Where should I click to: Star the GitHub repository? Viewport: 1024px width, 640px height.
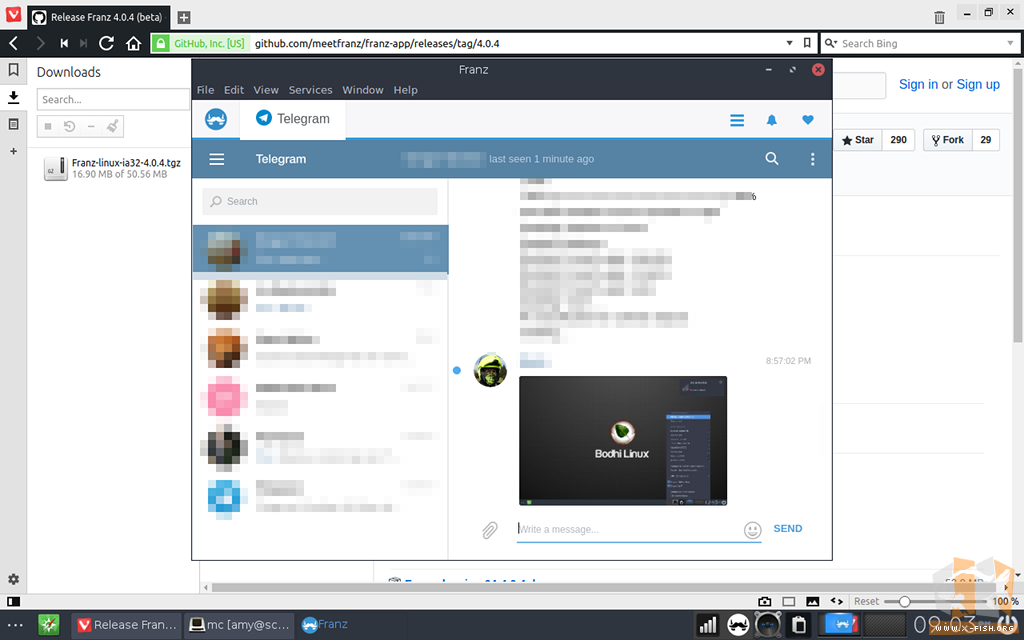pos(857,140)
